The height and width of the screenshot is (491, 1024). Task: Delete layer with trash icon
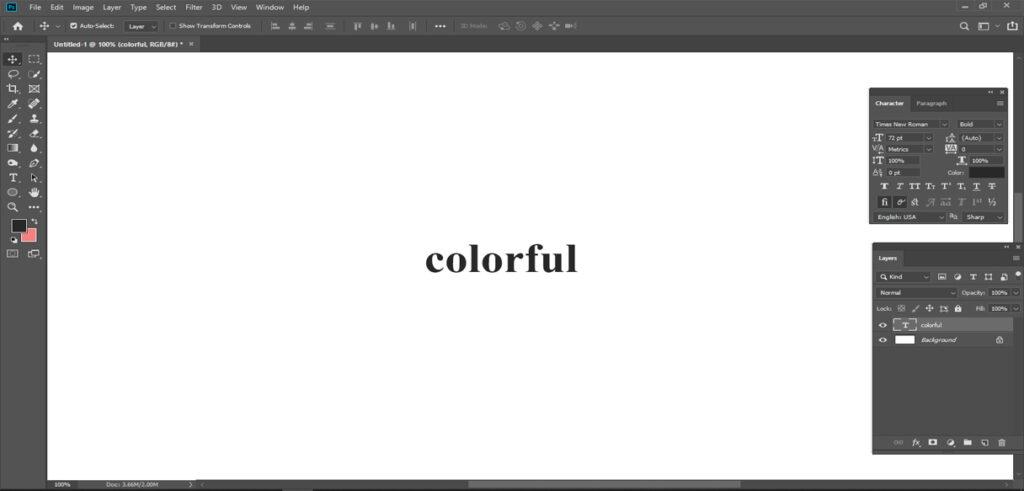click(x=1002, y=443)
